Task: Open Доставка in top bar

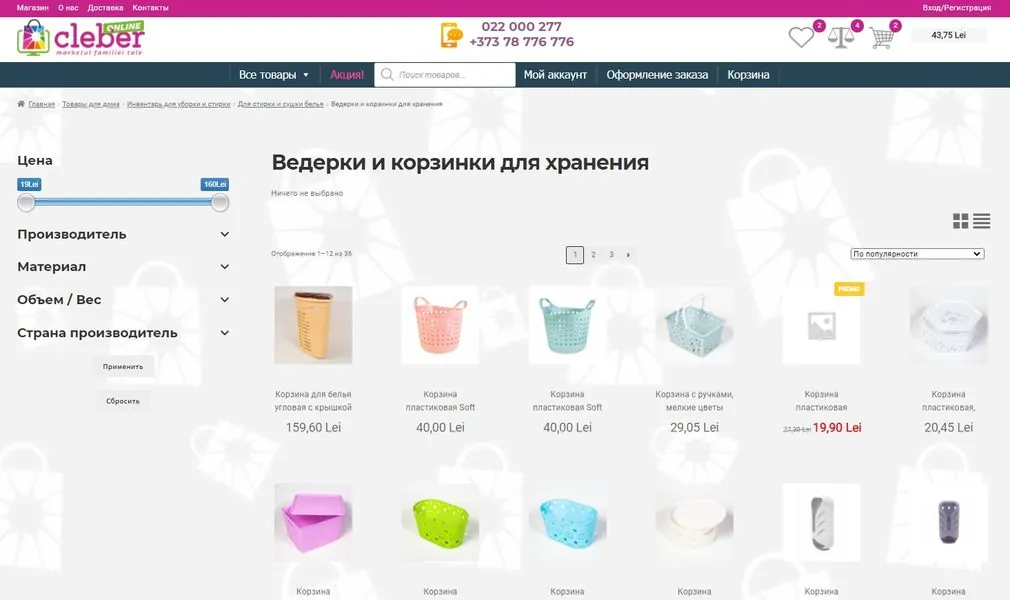Action: [x=105, y=8]
